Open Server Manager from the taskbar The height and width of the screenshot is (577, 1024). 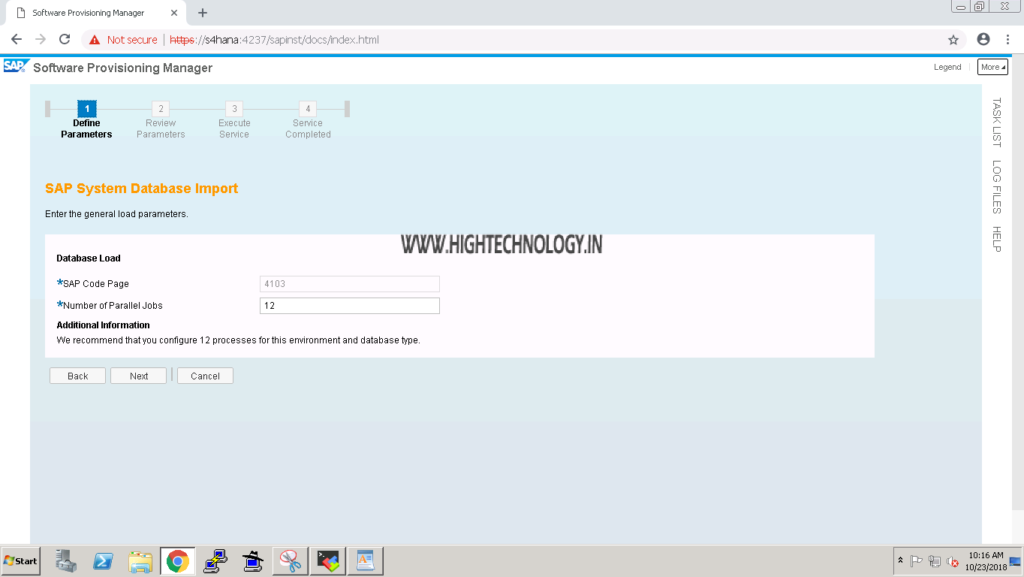(65, 561)
